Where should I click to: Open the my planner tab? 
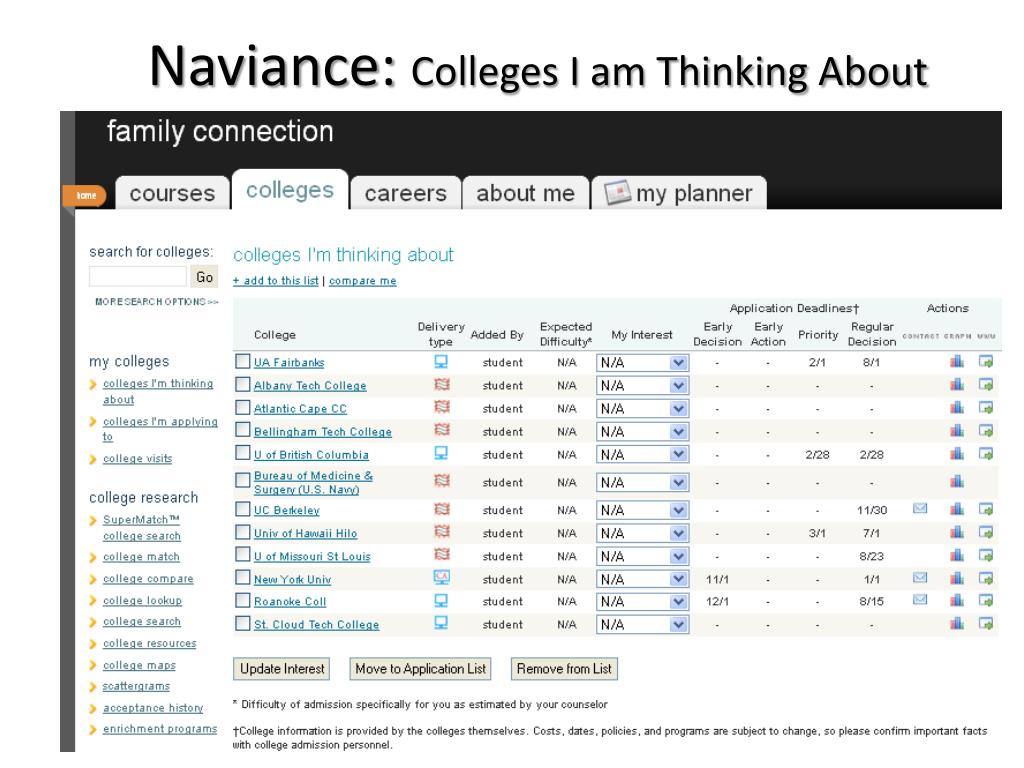(679, 193)
